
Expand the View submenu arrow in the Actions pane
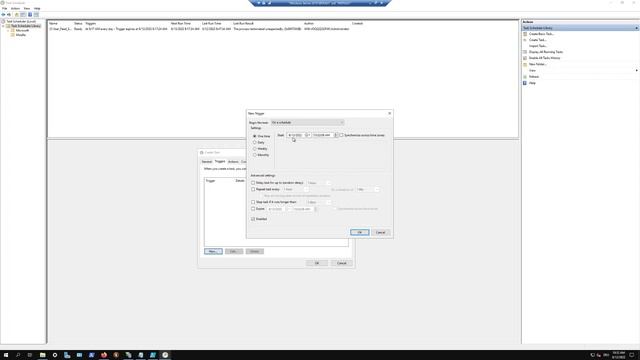636,71
